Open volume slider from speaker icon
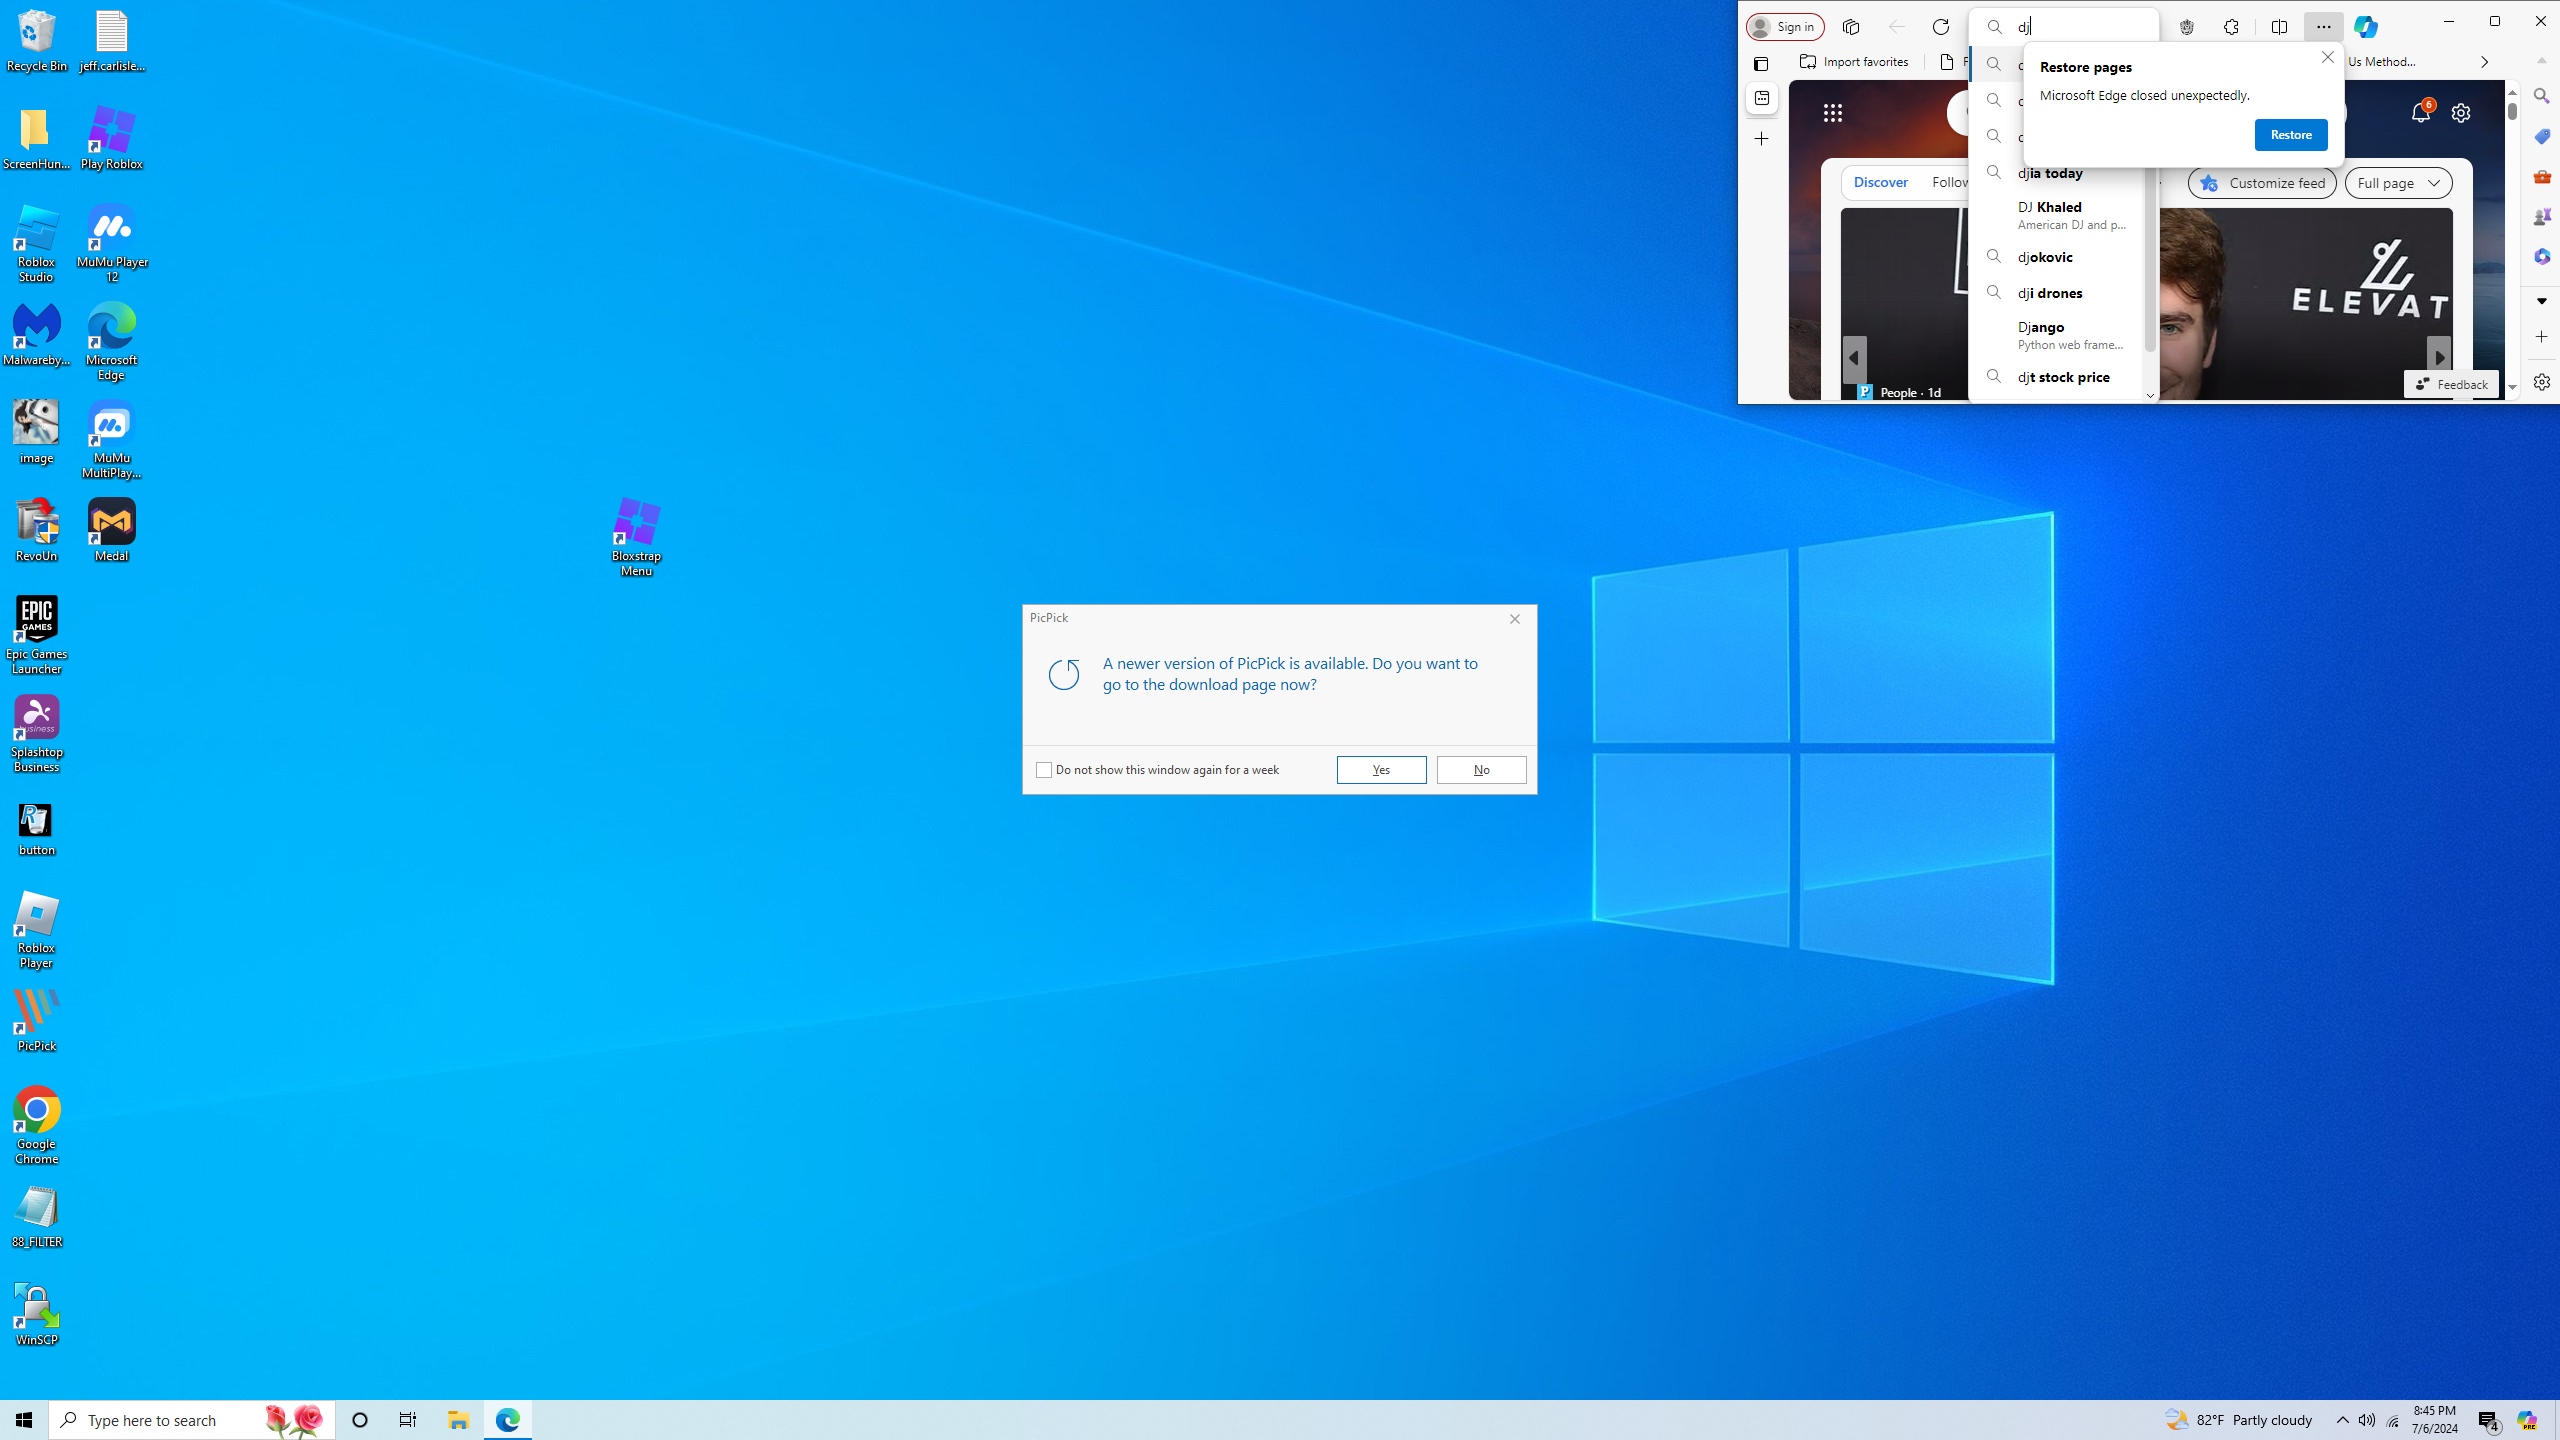The image size is (2560, 1440). (2367, 1420)
